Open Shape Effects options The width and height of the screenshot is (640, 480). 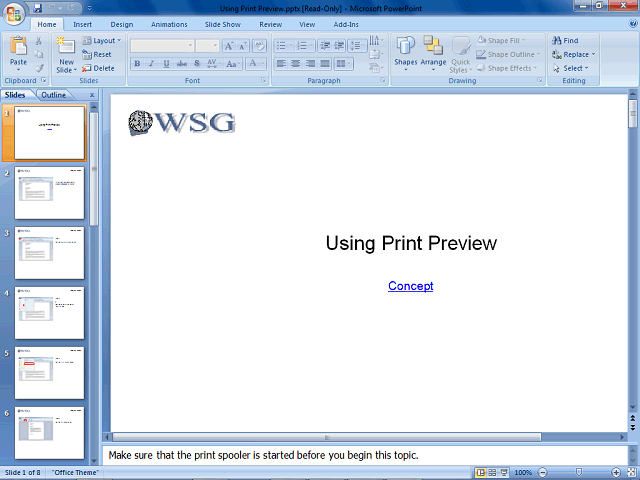click(x=507, y=68)
